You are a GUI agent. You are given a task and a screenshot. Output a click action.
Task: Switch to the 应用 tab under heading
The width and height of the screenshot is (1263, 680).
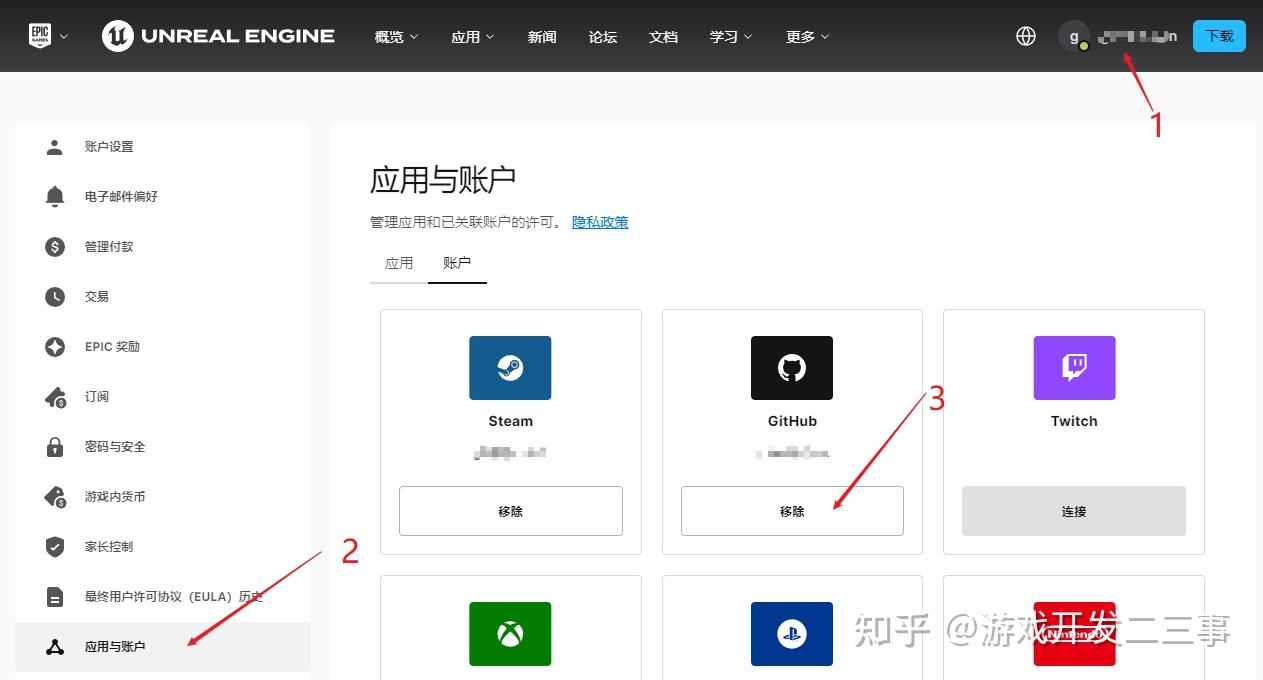point(399,263)
